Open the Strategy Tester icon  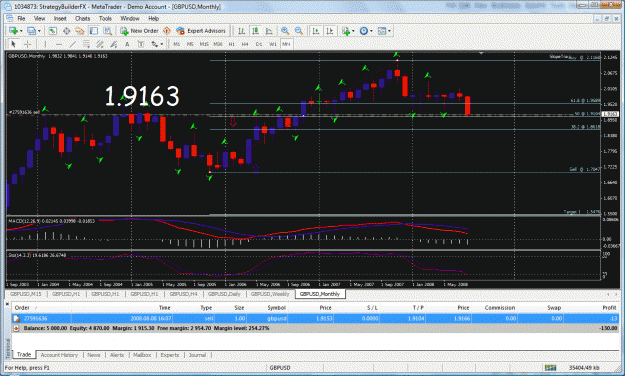coord(108,31)
